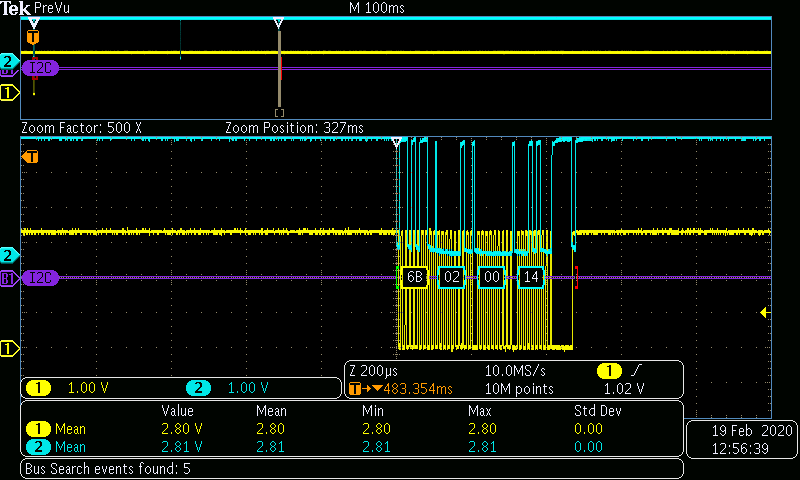The image size is (800, 480).
Task: Select decoded I2C address byte 6B
Action: pos(414,277)
